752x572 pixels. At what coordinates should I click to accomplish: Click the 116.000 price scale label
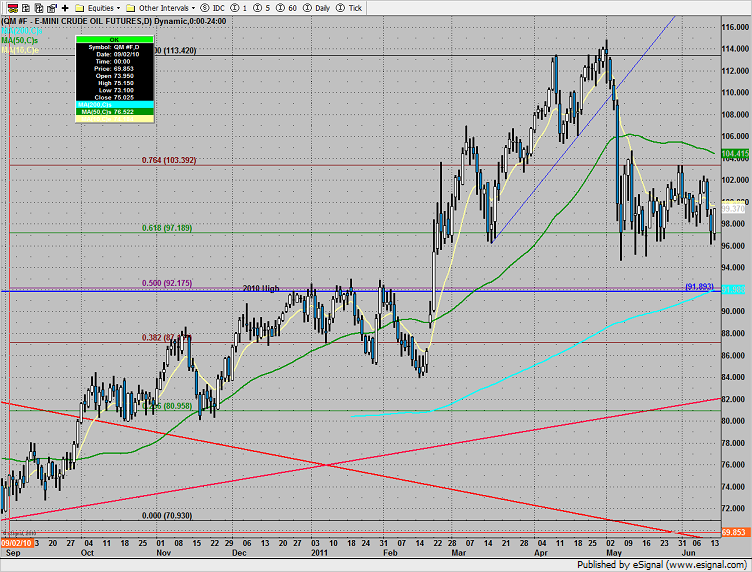click(735, 27)
